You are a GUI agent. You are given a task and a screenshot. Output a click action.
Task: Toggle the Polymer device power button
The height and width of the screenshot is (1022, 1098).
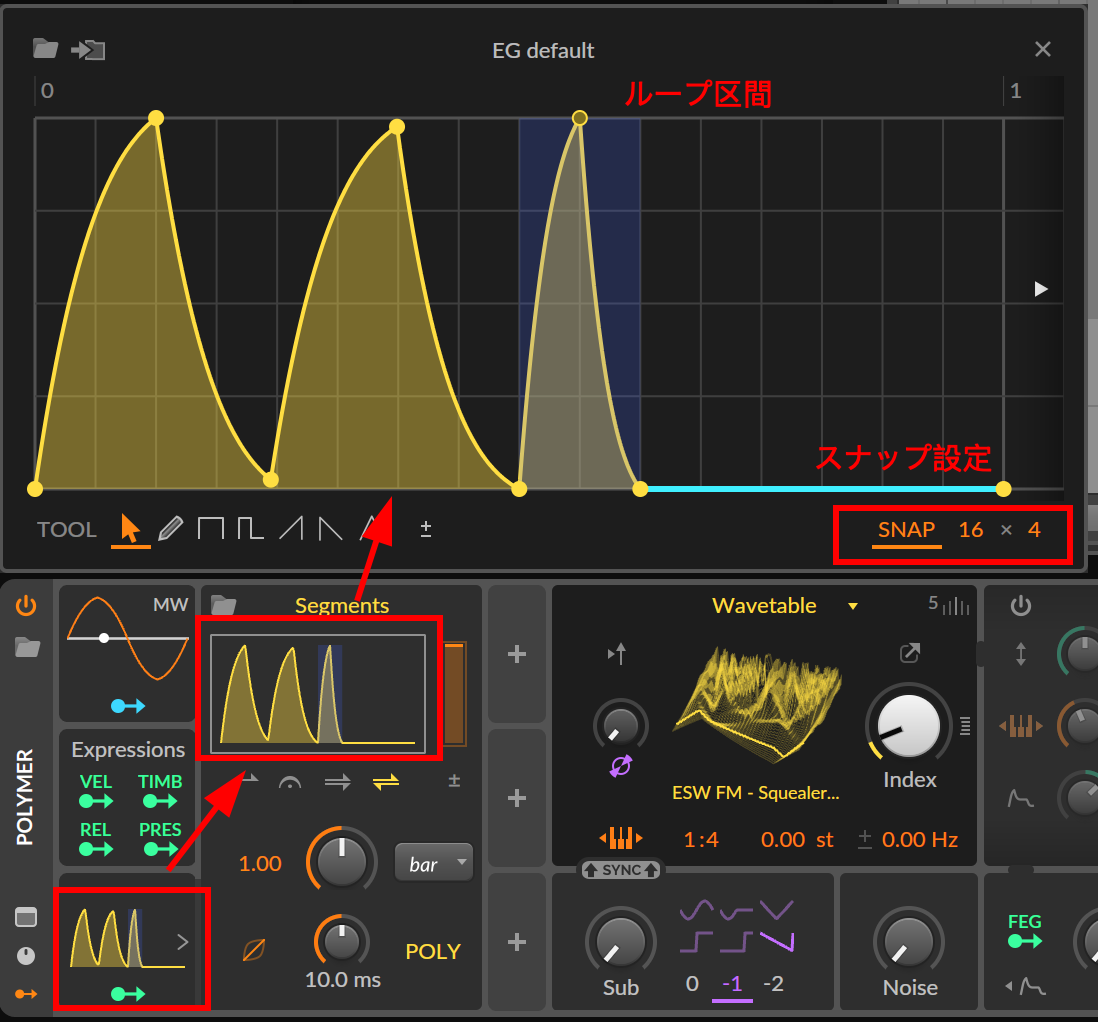(27, 605)
